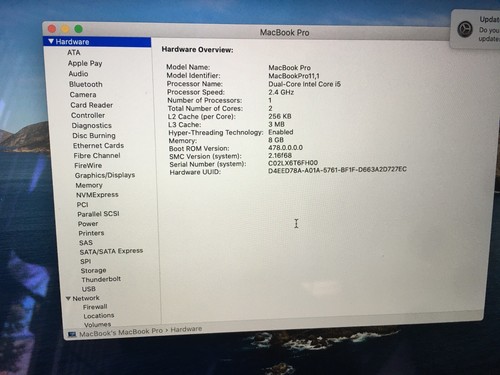Click the MacBook Pro window title
The height and width of the screenshot is (375, 500).
(x=285, y=33)
